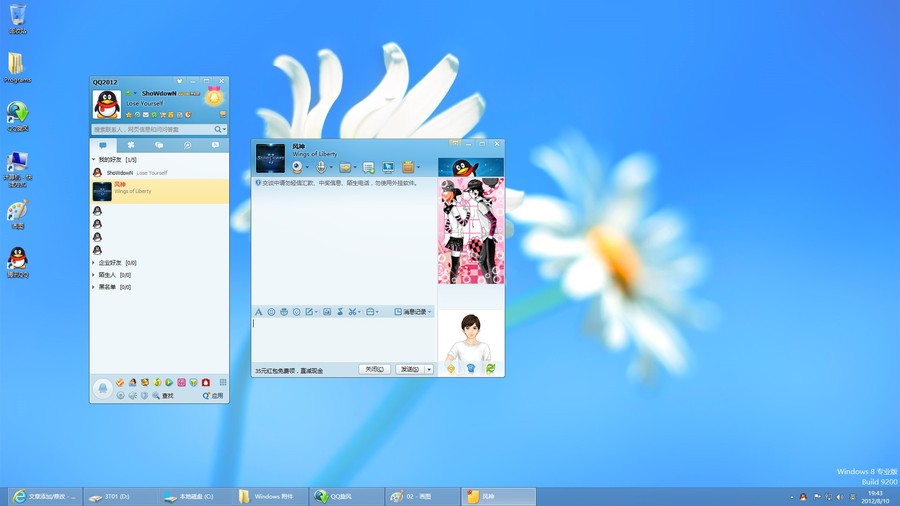Click the insert image icon in chat toolbar
Image resolution: width=900 pixels, height=506 pixels.
(327, 312)
